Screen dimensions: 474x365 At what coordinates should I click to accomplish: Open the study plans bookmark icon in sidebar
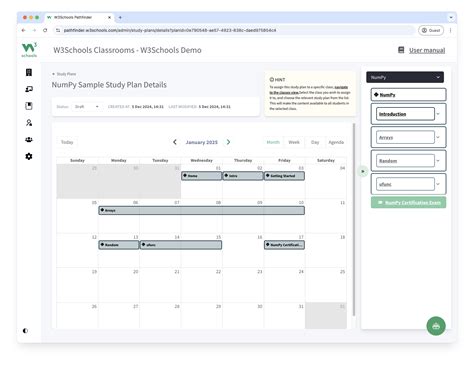click(x=29, y=106)
